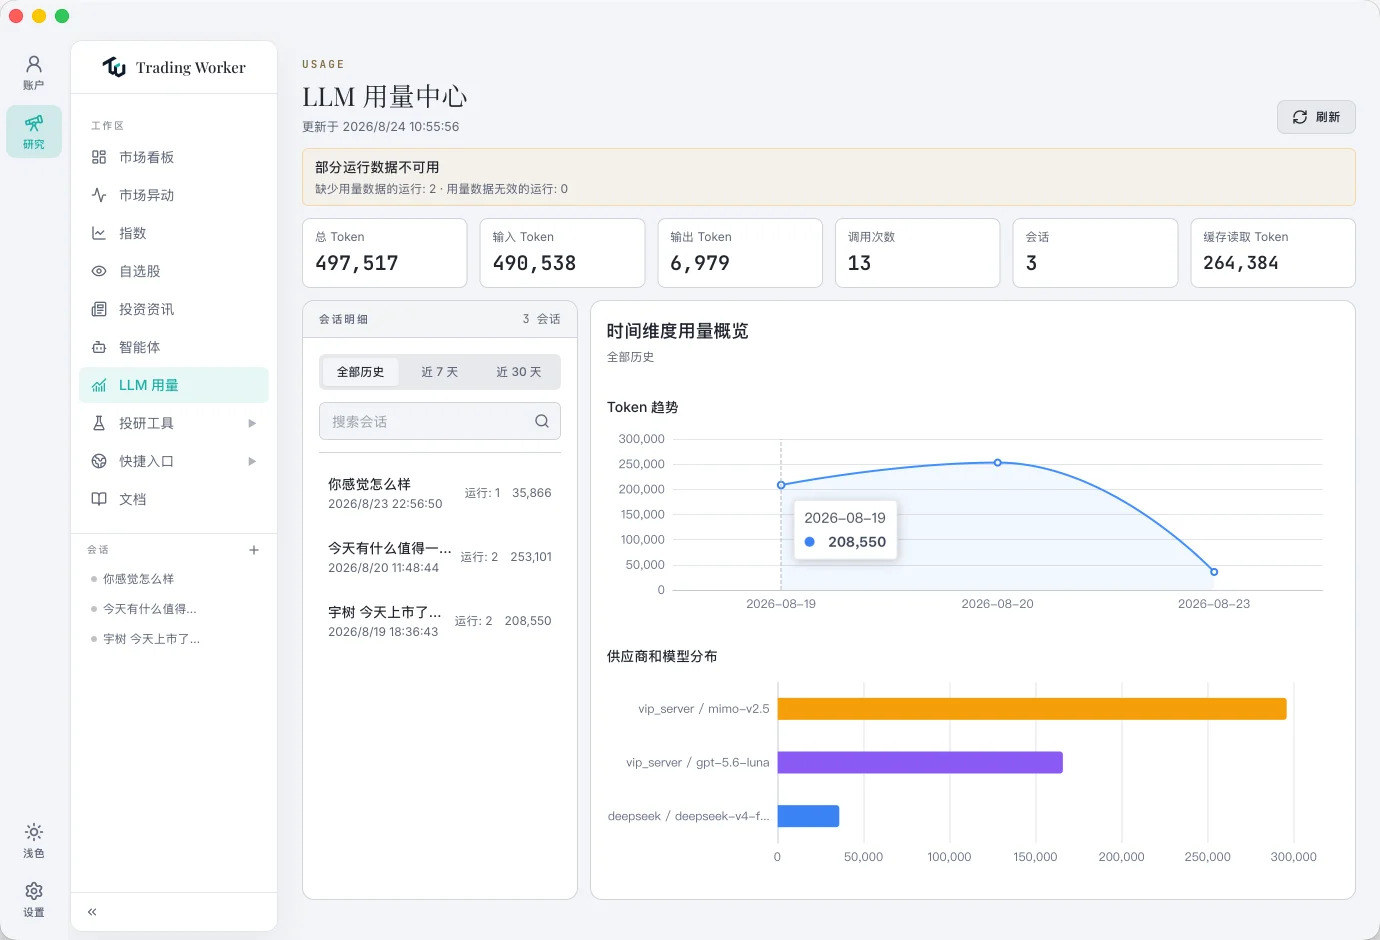Switch to the 近 7 天 tab
This screenshot has height=940, width=1380.
pyautogui.click(x=439, y=372)
